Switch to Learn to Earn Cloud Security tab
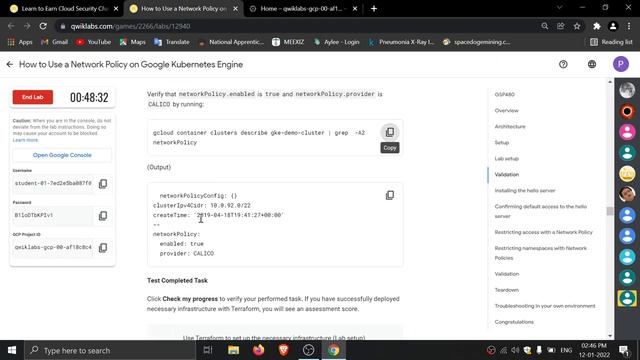Viewport: 640px width, 360px height. tap(64, 9)
